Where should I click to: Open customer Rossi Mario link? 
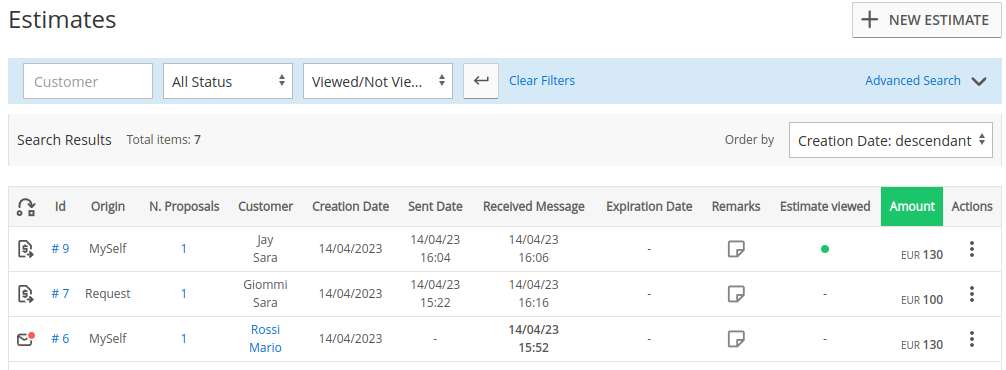tap(266, 339)
